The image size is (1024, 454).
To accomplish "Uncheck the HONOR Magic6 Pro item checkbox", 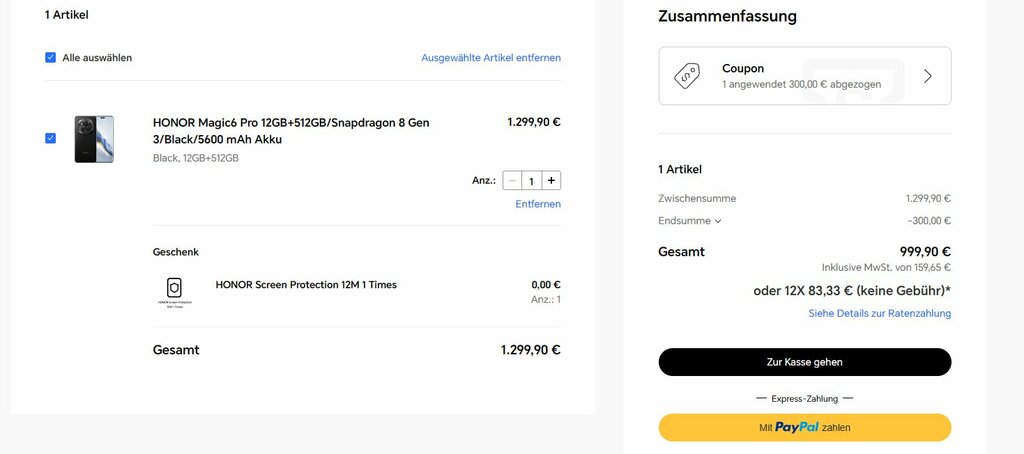I will (50, 138).
